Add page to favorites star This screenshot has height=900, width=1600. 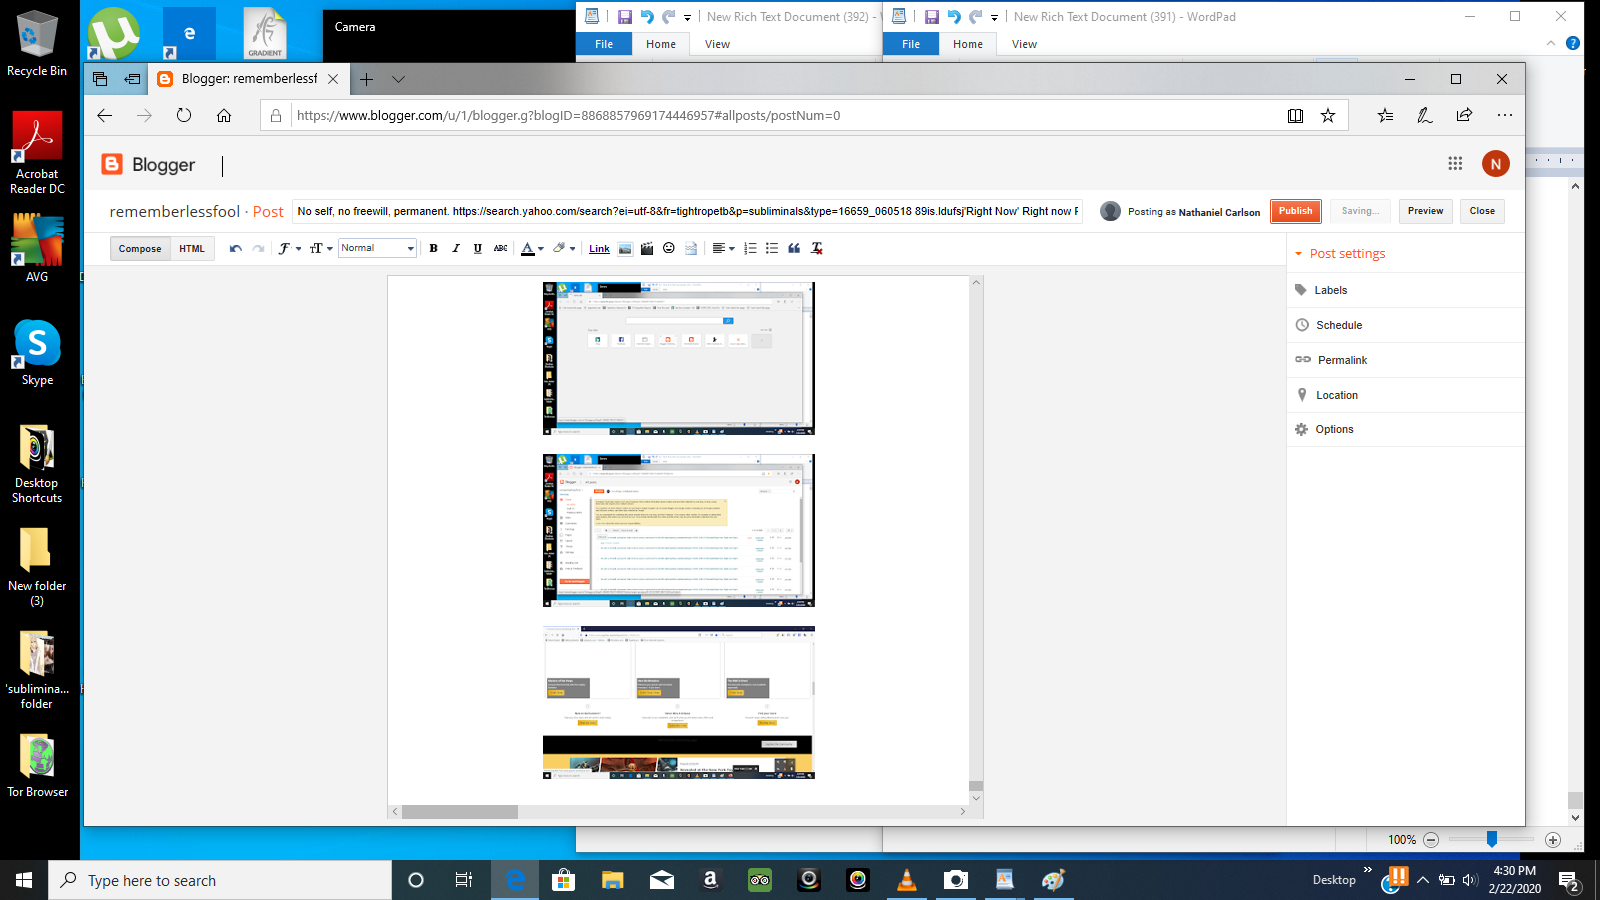tap(1328, 116)
